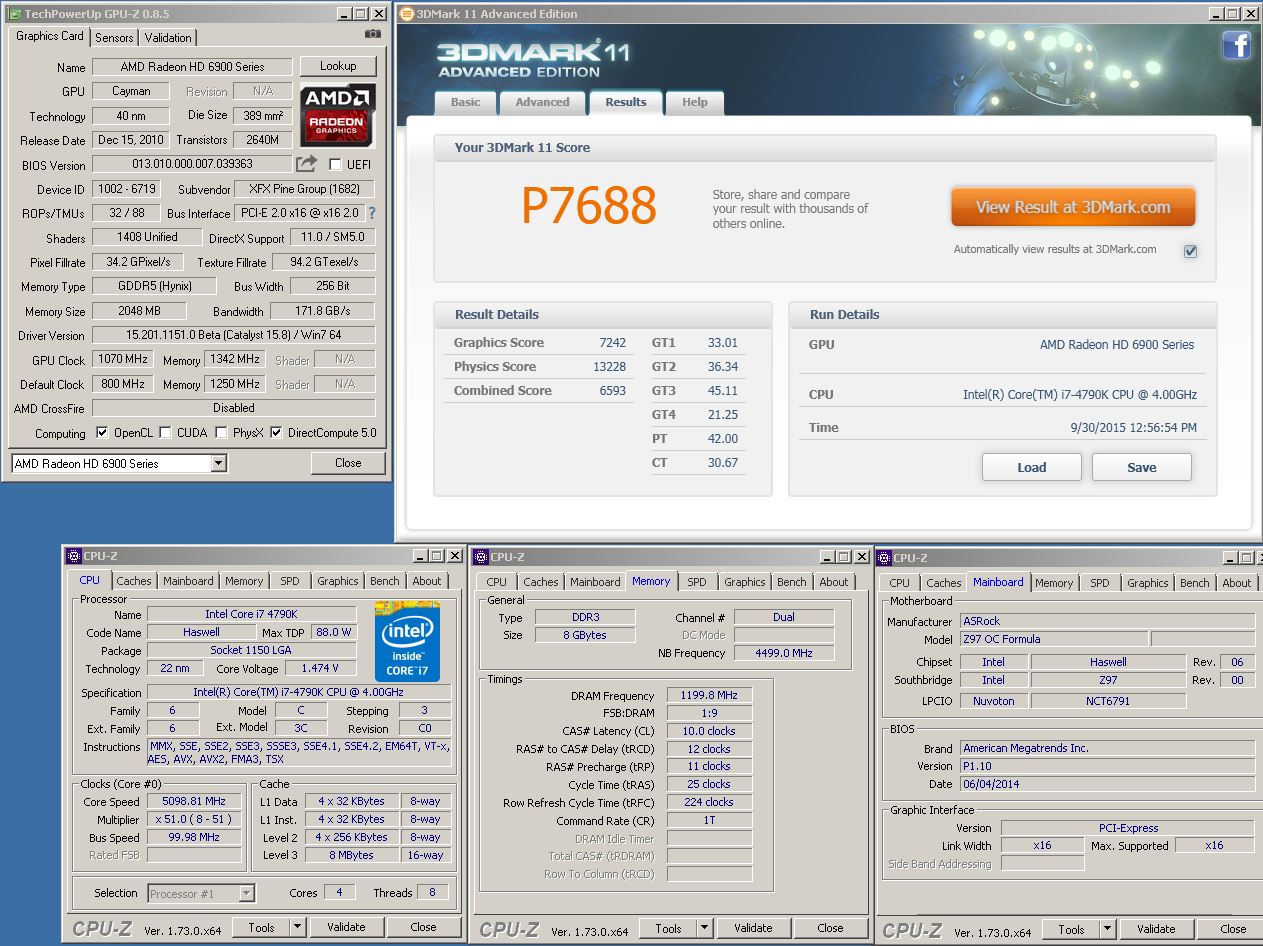Viewport: 1263px width, 946px height.
Task: Open the Basic tab in 3DMark 11
Action: coord(465,102)
